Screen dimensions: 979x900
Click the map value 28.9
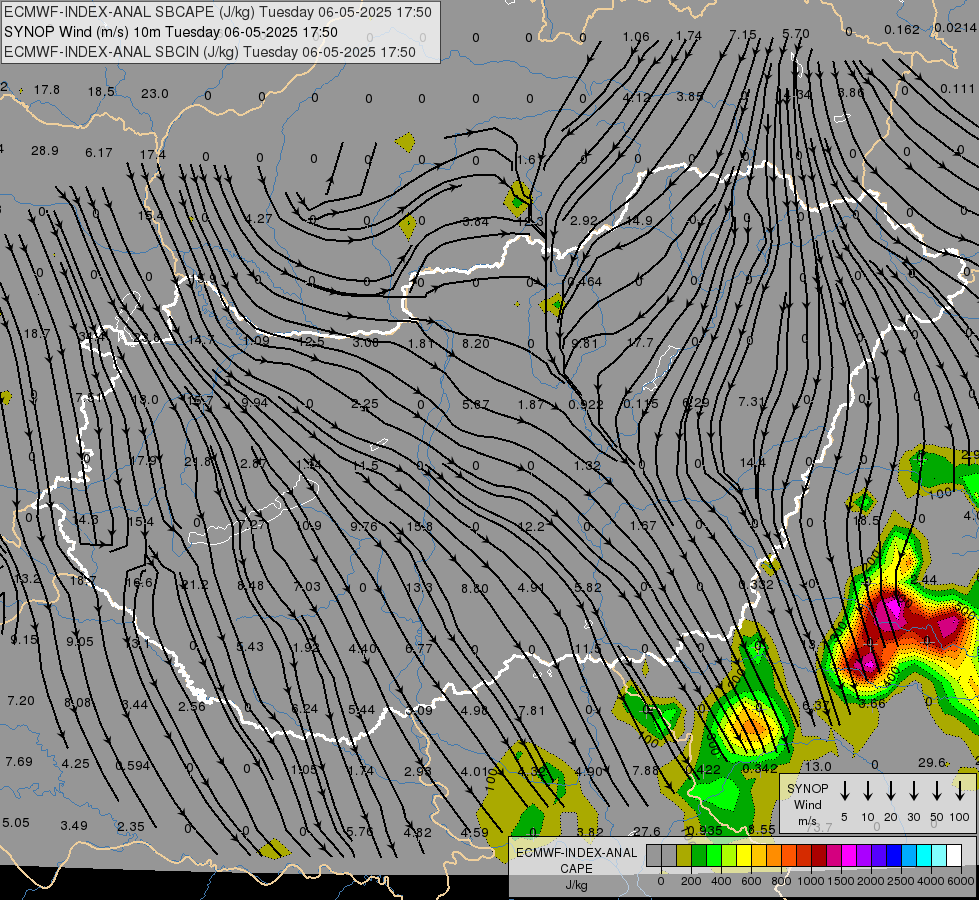pyautogui.click(x=44, y=151)
